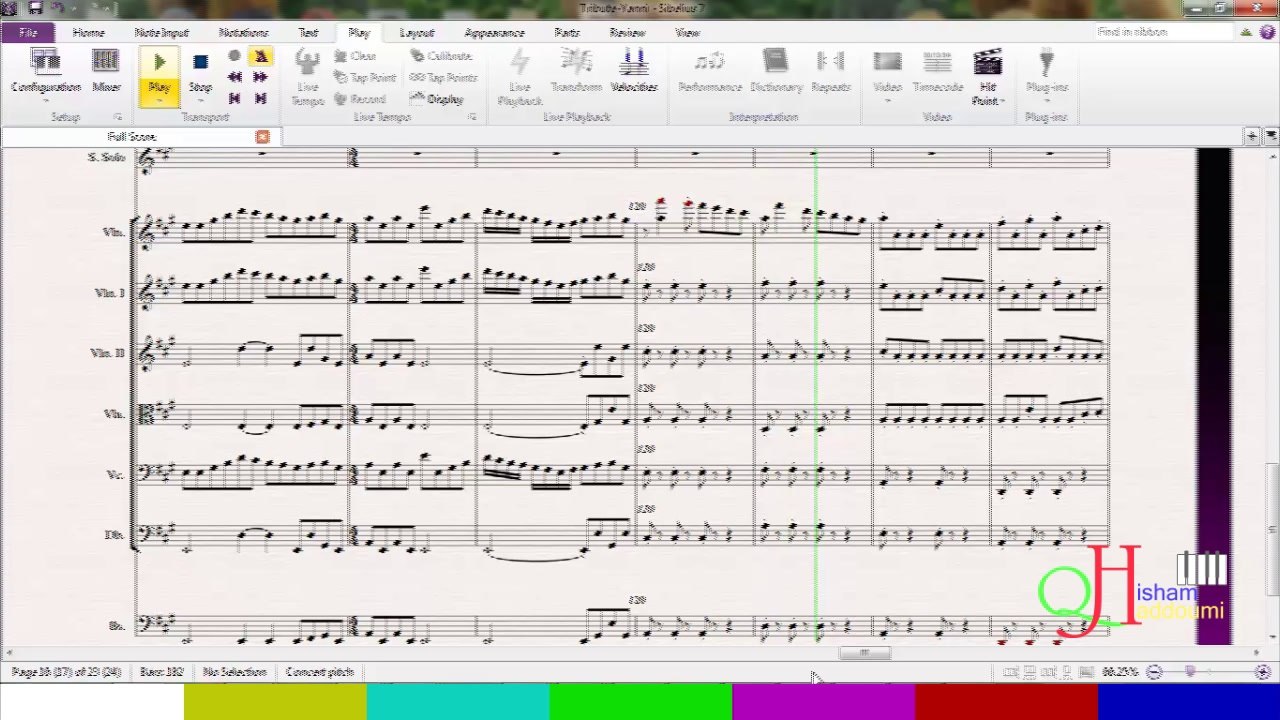Move playback line to start icon
Screen dimensions: 1280x720
coord(234,98)
